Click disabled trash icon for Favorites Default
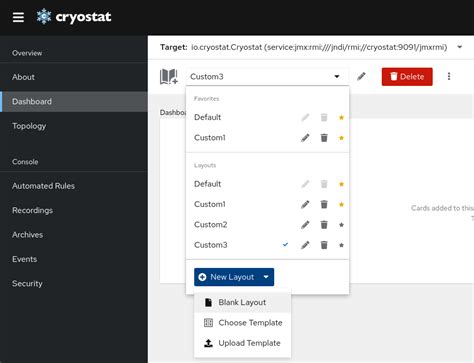The height and width of the screenshot is (363, 474). pos(324,117)
